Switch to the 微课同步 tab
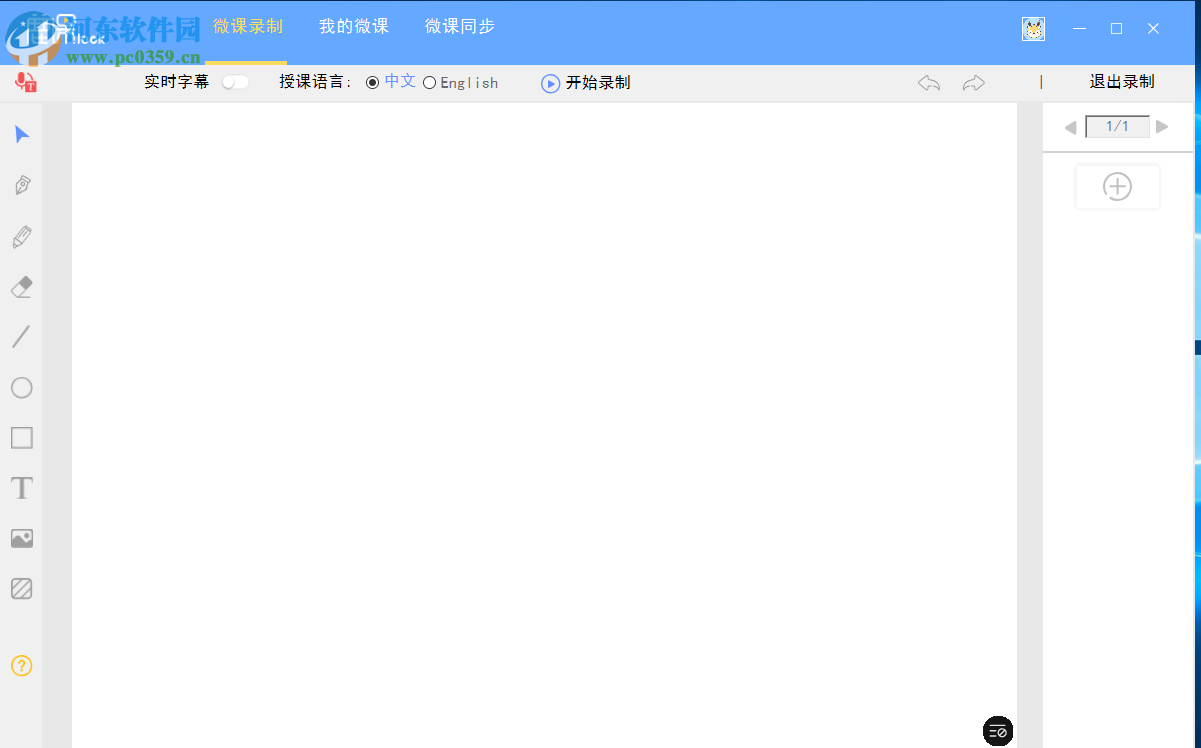 [x=459, y=26]
